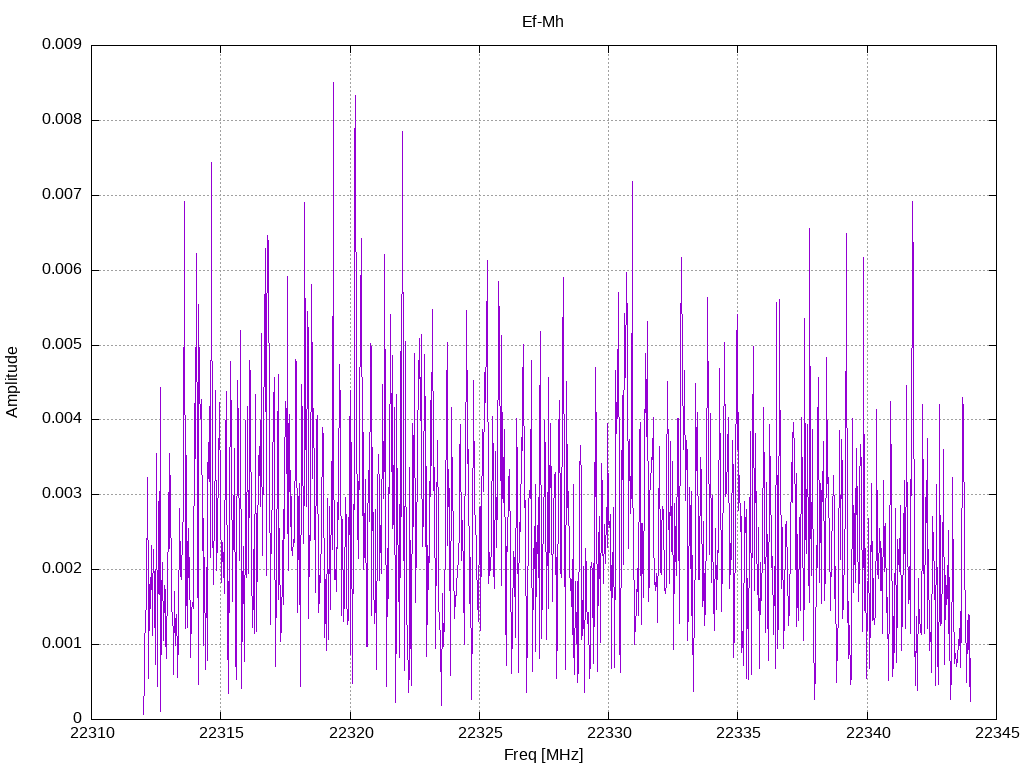Click the x-axis tick label 22325
Image resolution: width=1024 pixels, height=768 pixels.
pyautogui.click(x=480, y=733)
